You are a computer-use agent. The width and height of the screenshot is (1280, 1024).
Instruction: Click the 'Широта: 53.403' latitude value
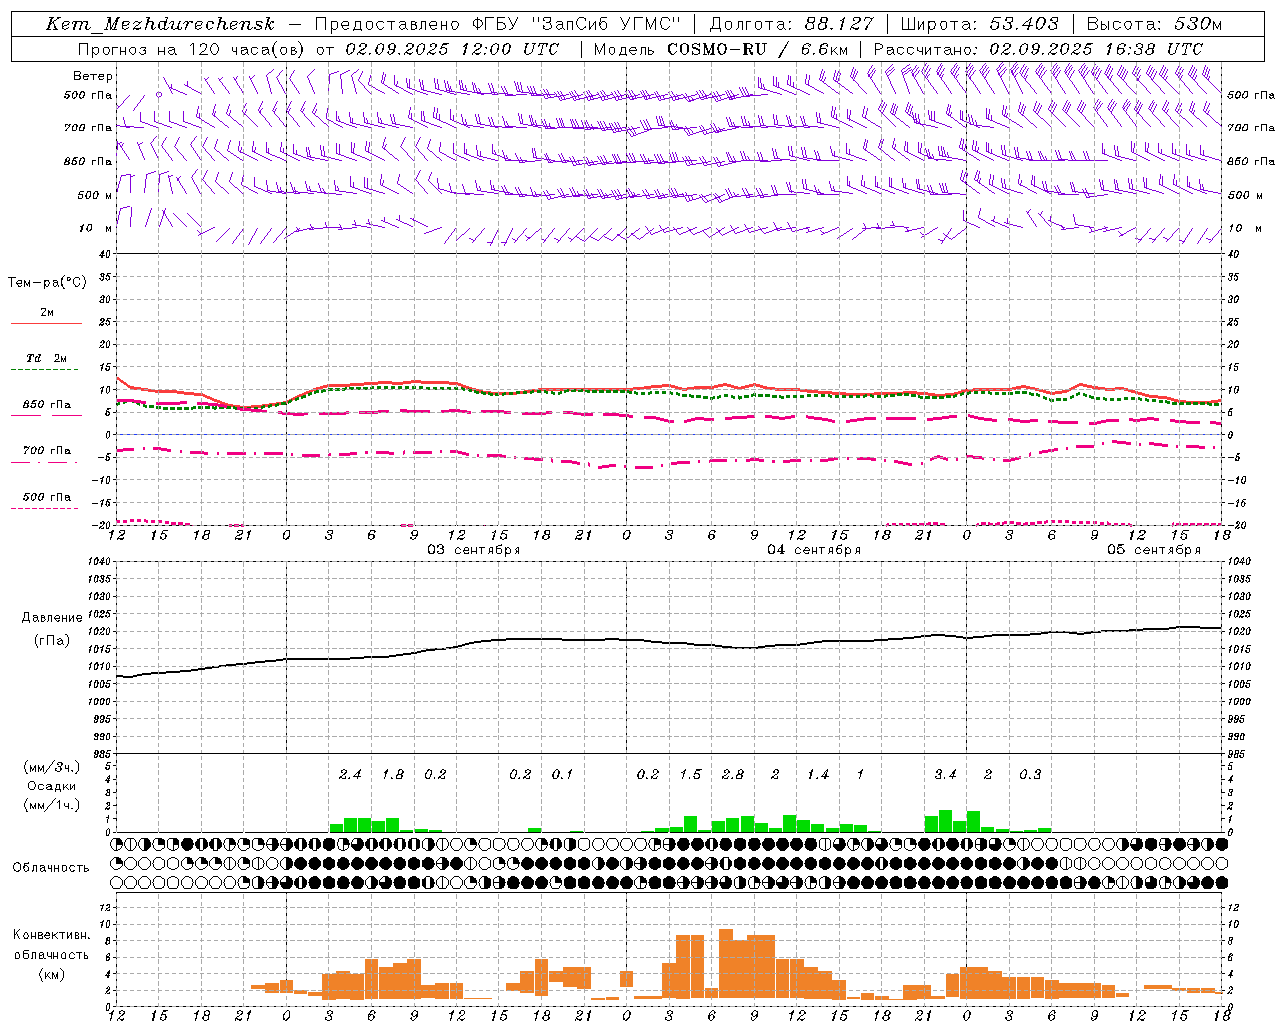[979, 24]
